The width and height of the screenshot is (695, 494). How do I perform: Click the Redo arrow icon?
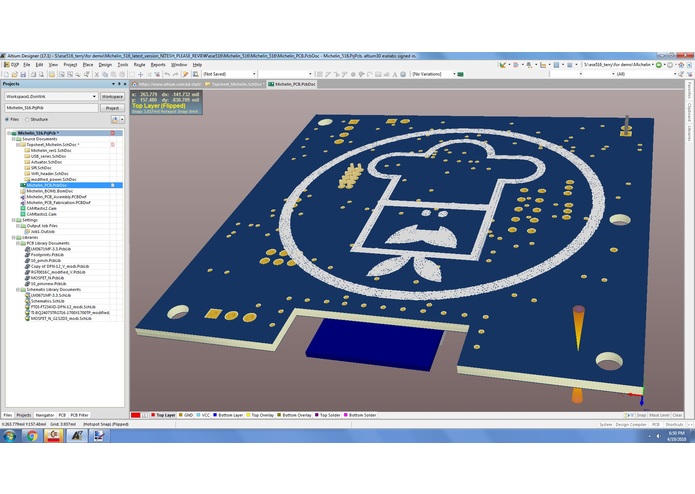coord(176,74)
